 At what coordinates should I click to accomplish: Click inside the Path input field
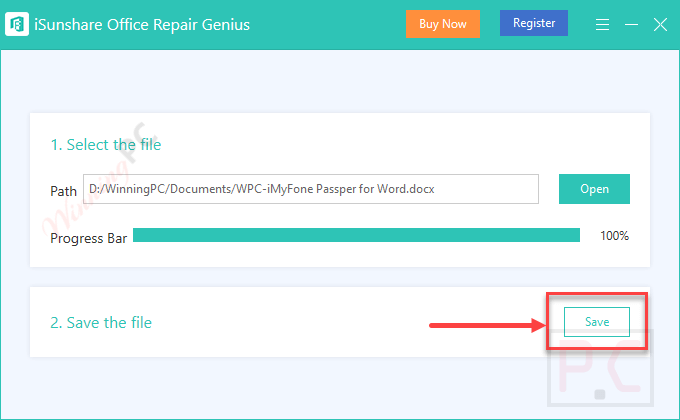[311, 189]
